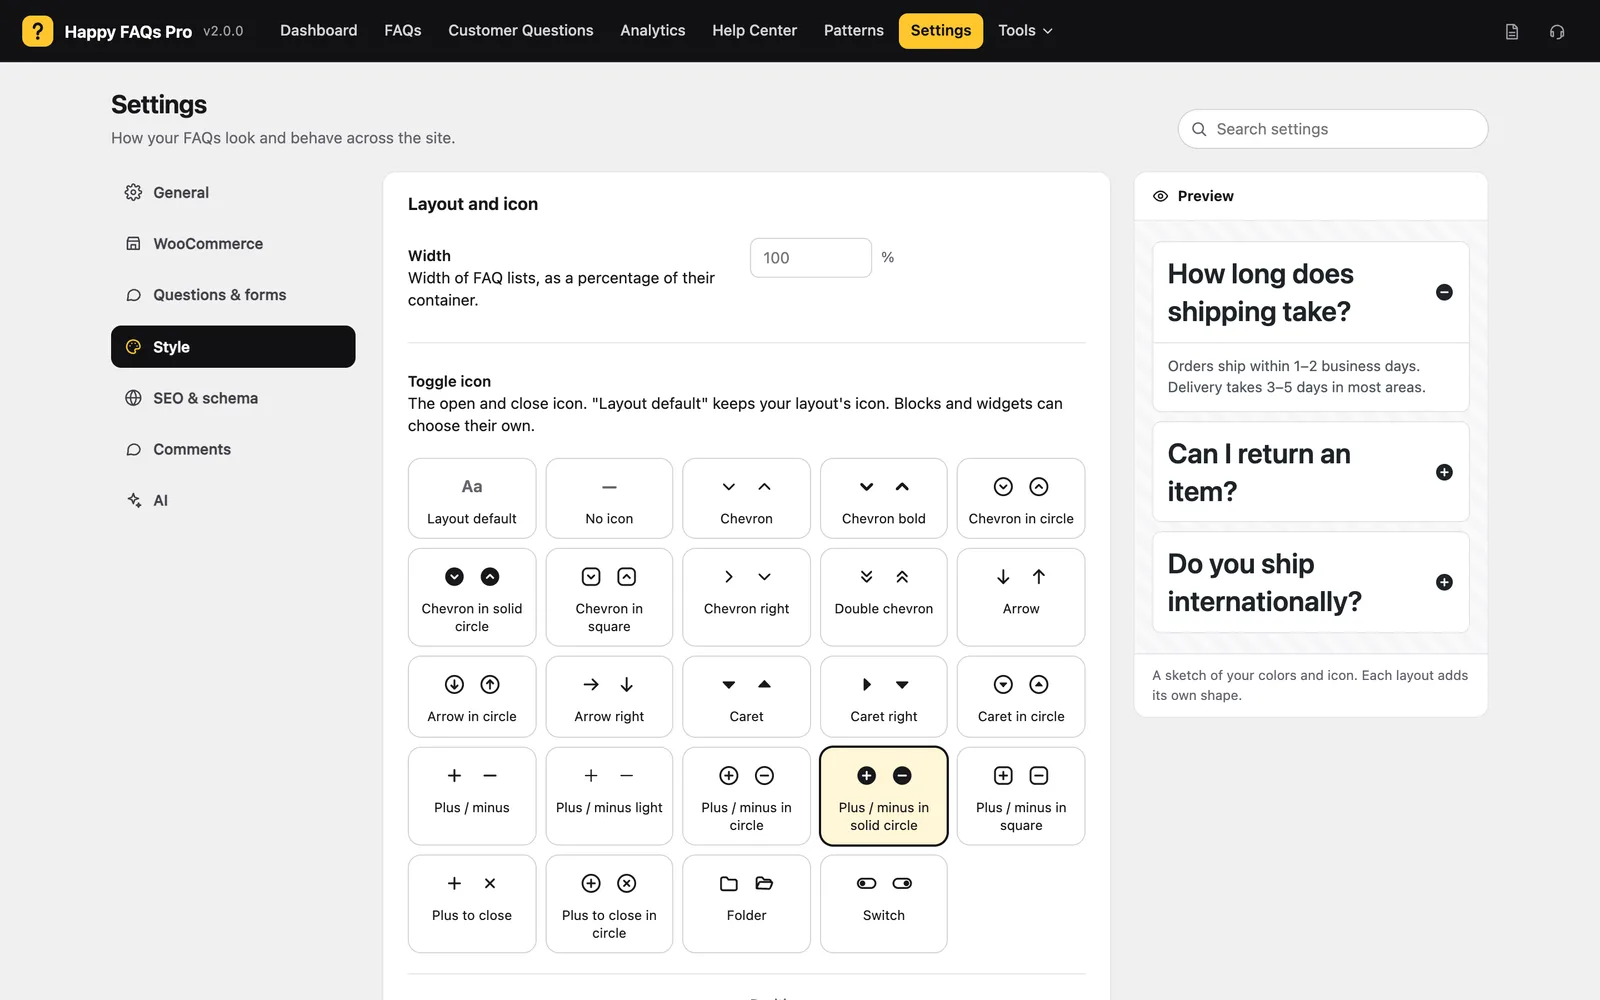
Task: Choose Plus / minus in circle icon
Action: coord(746,796)
